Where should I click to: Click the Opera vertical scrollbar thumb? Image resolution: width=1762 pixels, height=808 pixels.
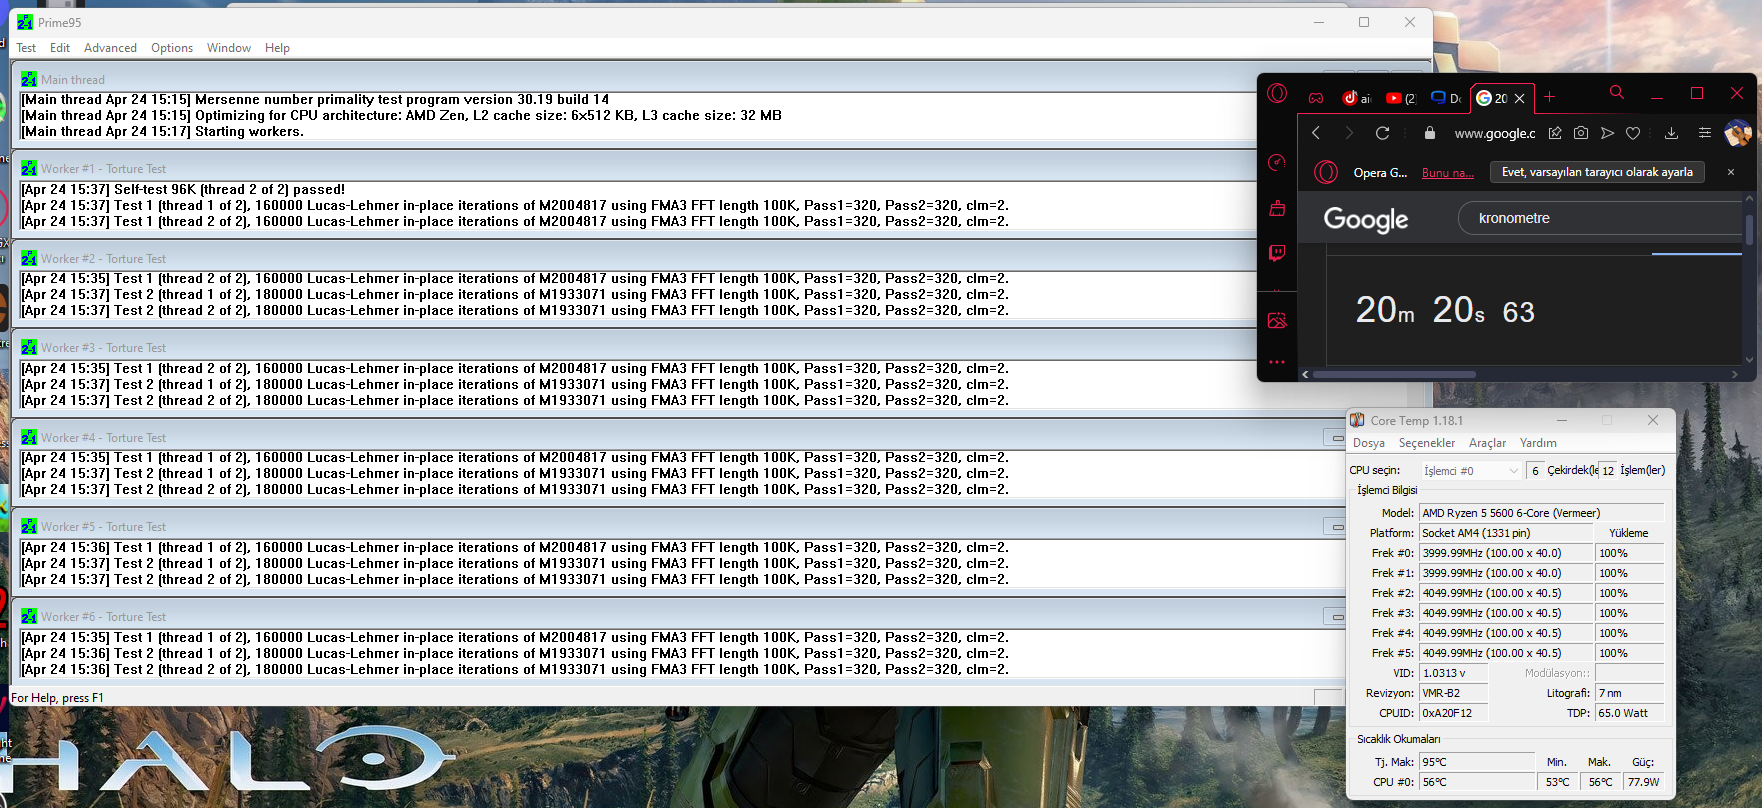click(x=1749, y=228)
